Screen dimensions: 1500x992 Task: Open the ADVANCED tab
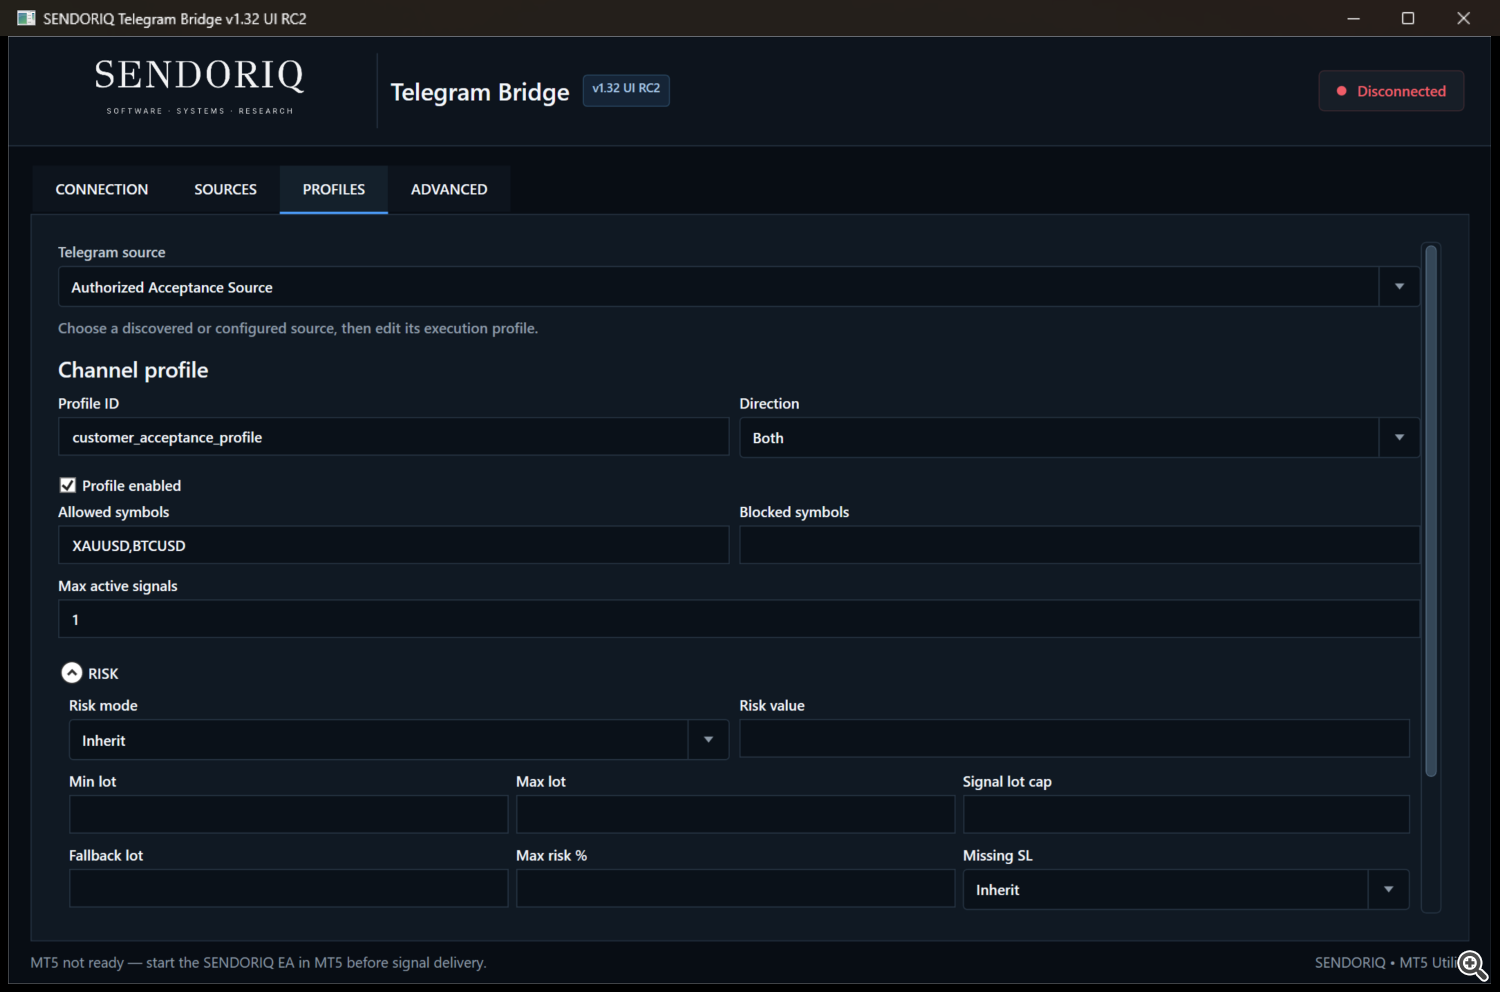pos(449,189)
